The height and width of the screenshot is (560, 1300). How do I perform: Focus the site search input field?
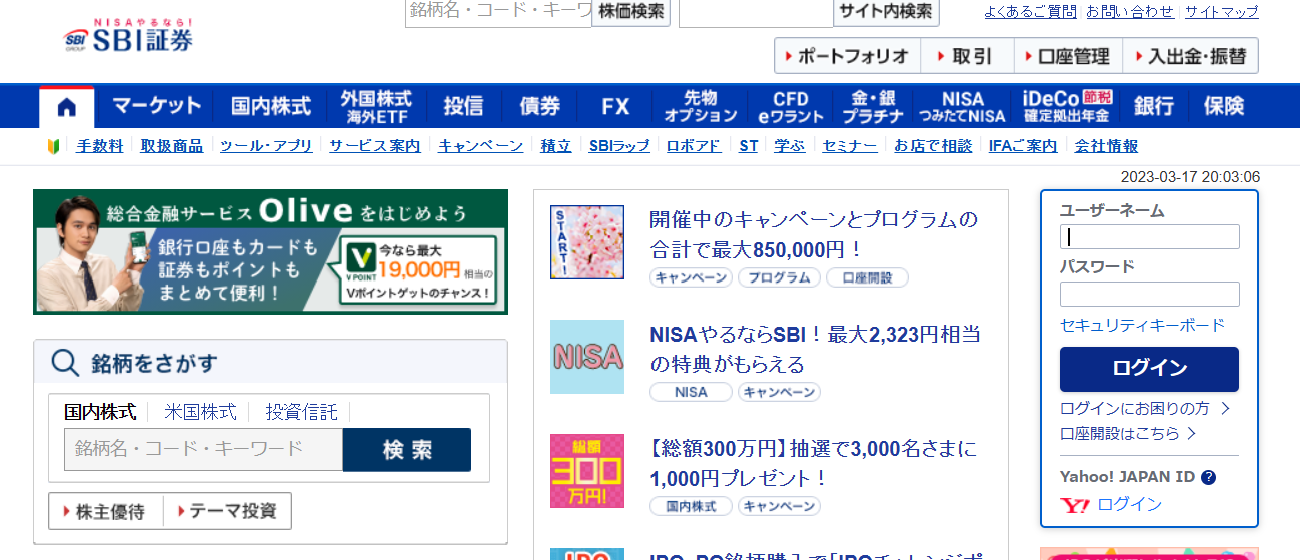[756, 12]
